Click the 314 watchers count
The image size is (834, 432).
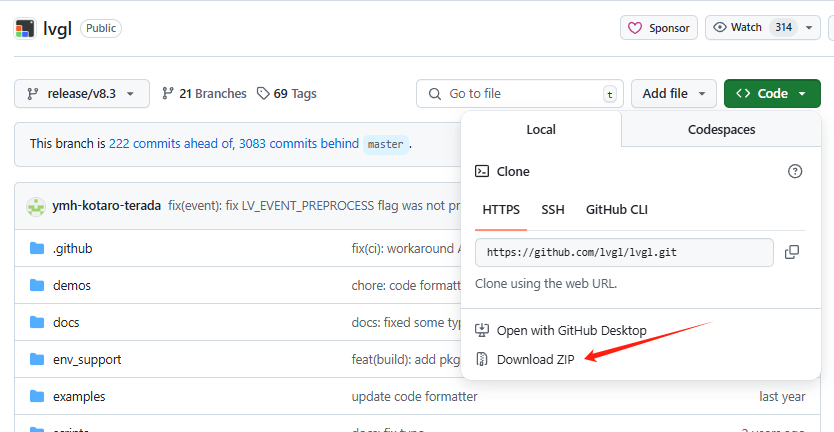(783, 28)
